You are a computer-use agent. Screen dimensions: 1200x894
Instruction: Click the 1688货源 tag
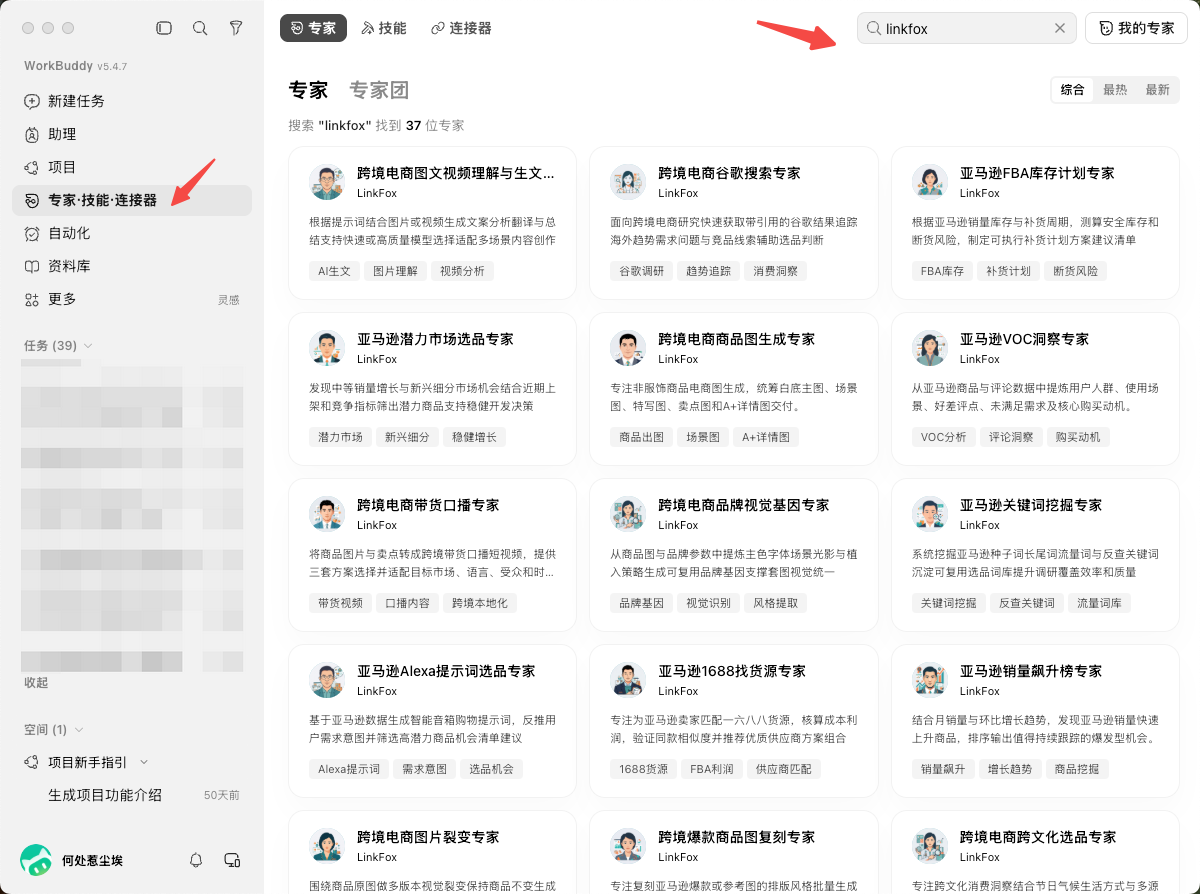[643, 769]
